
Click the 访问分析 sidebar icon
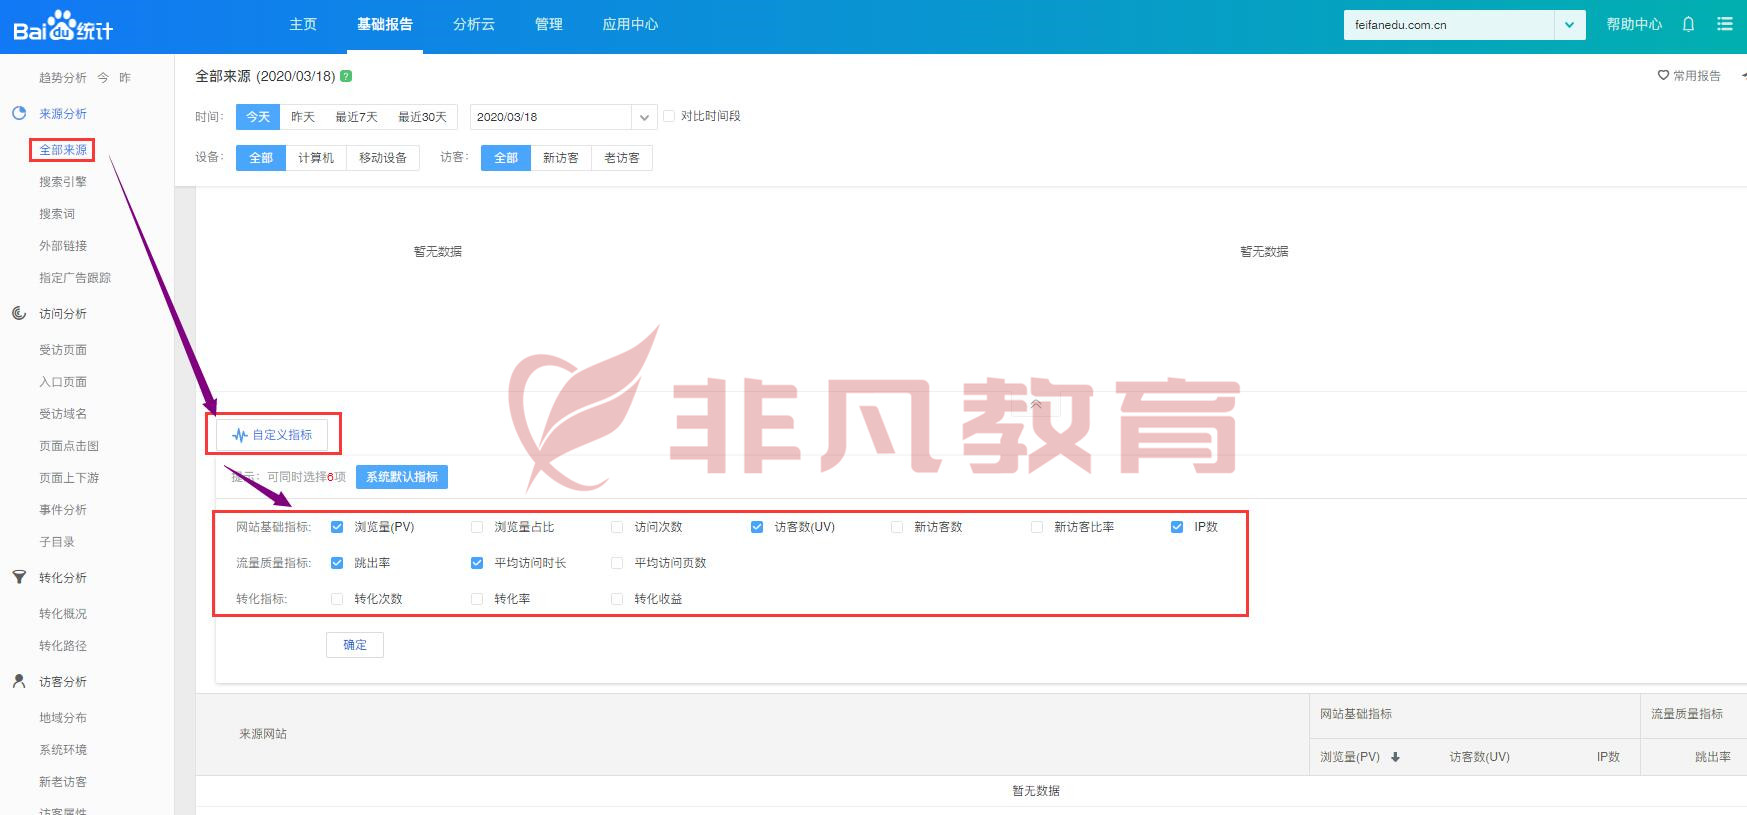19,313
